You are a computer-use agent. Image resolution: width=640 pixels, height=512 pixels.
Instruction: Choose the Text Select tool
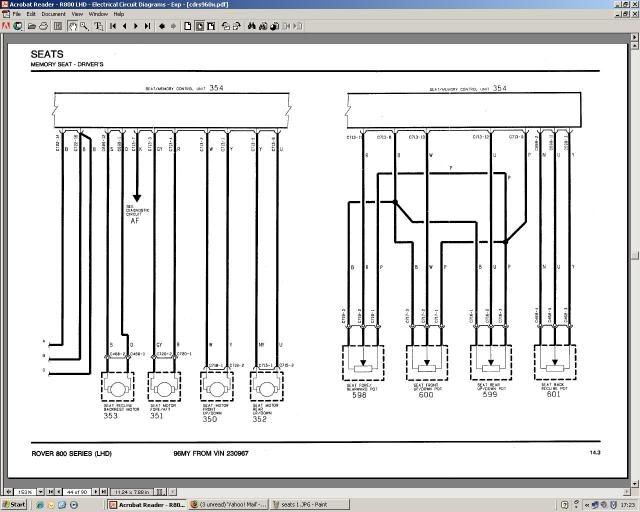point(100,26)
